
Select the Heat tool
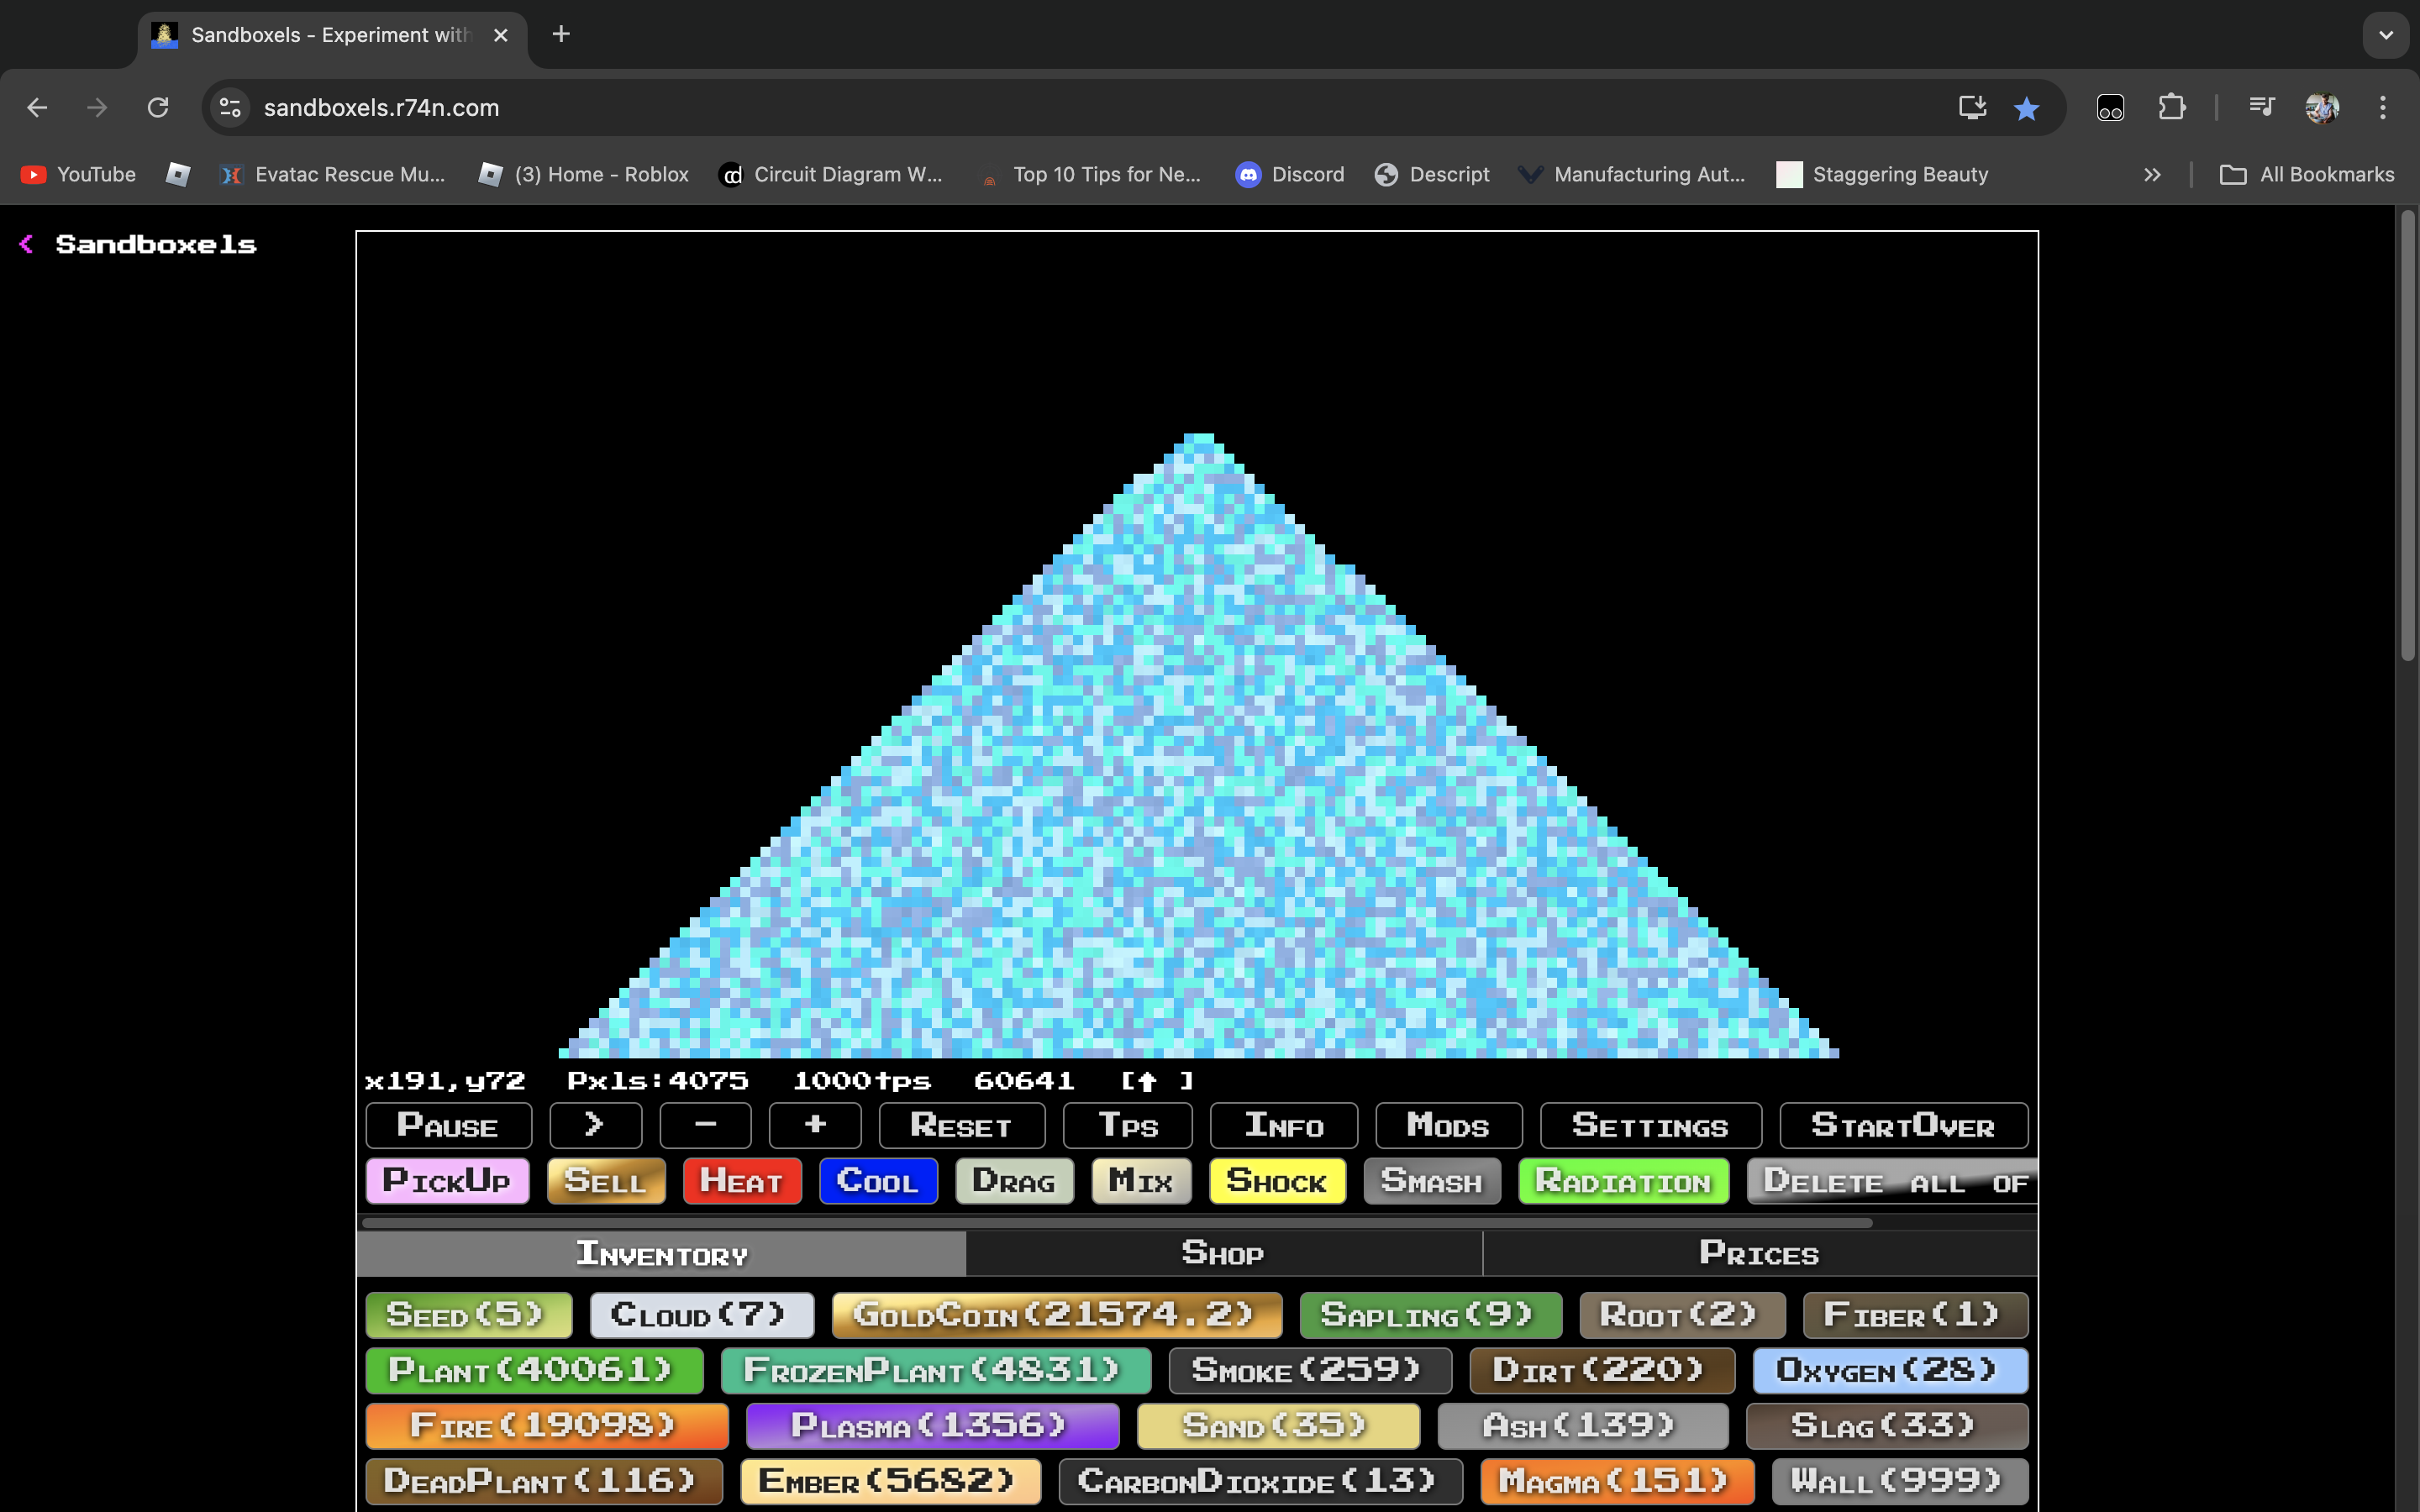(741, 1181)
